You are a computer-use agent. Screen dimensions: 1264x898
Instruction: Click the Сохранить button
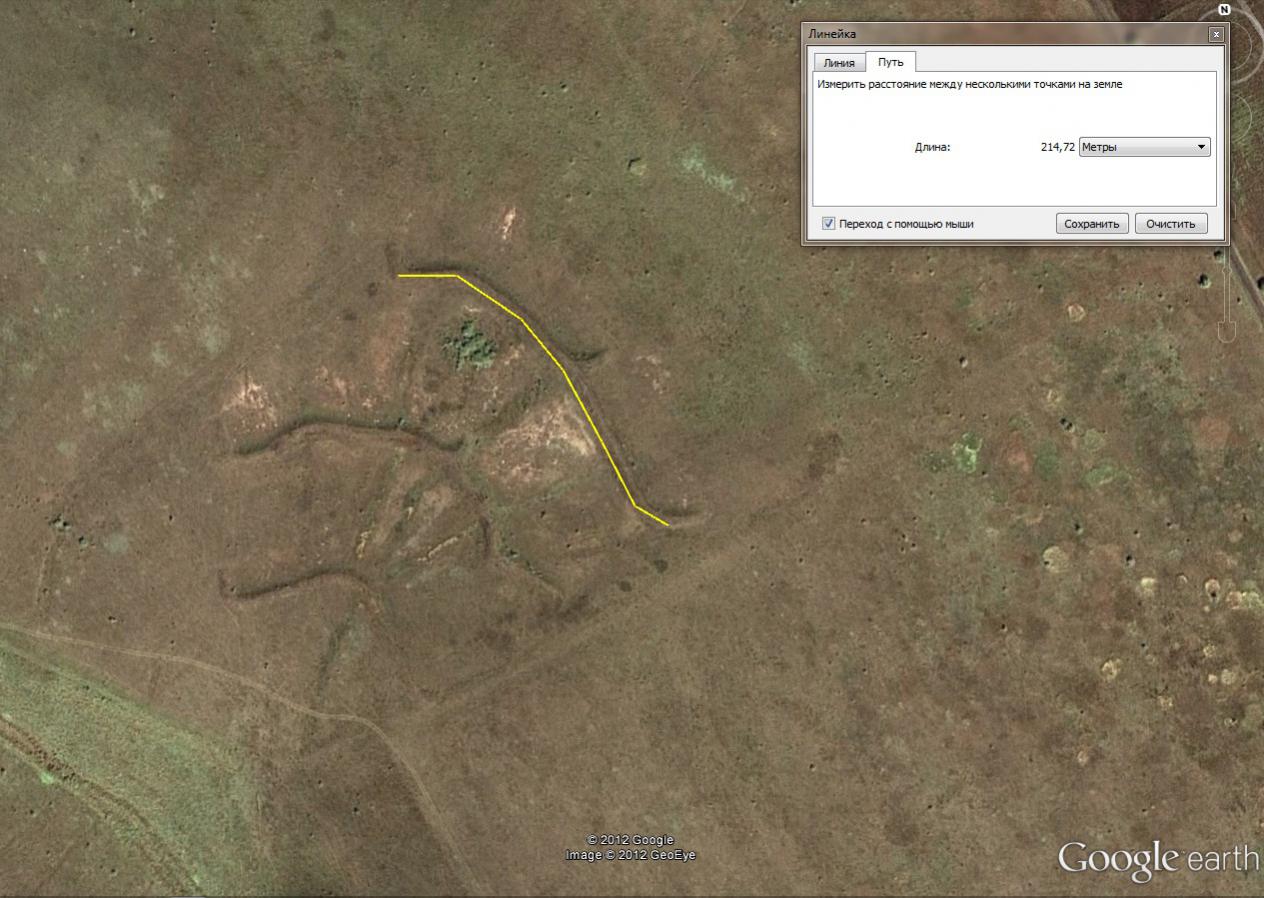[x=1092, y=224]
